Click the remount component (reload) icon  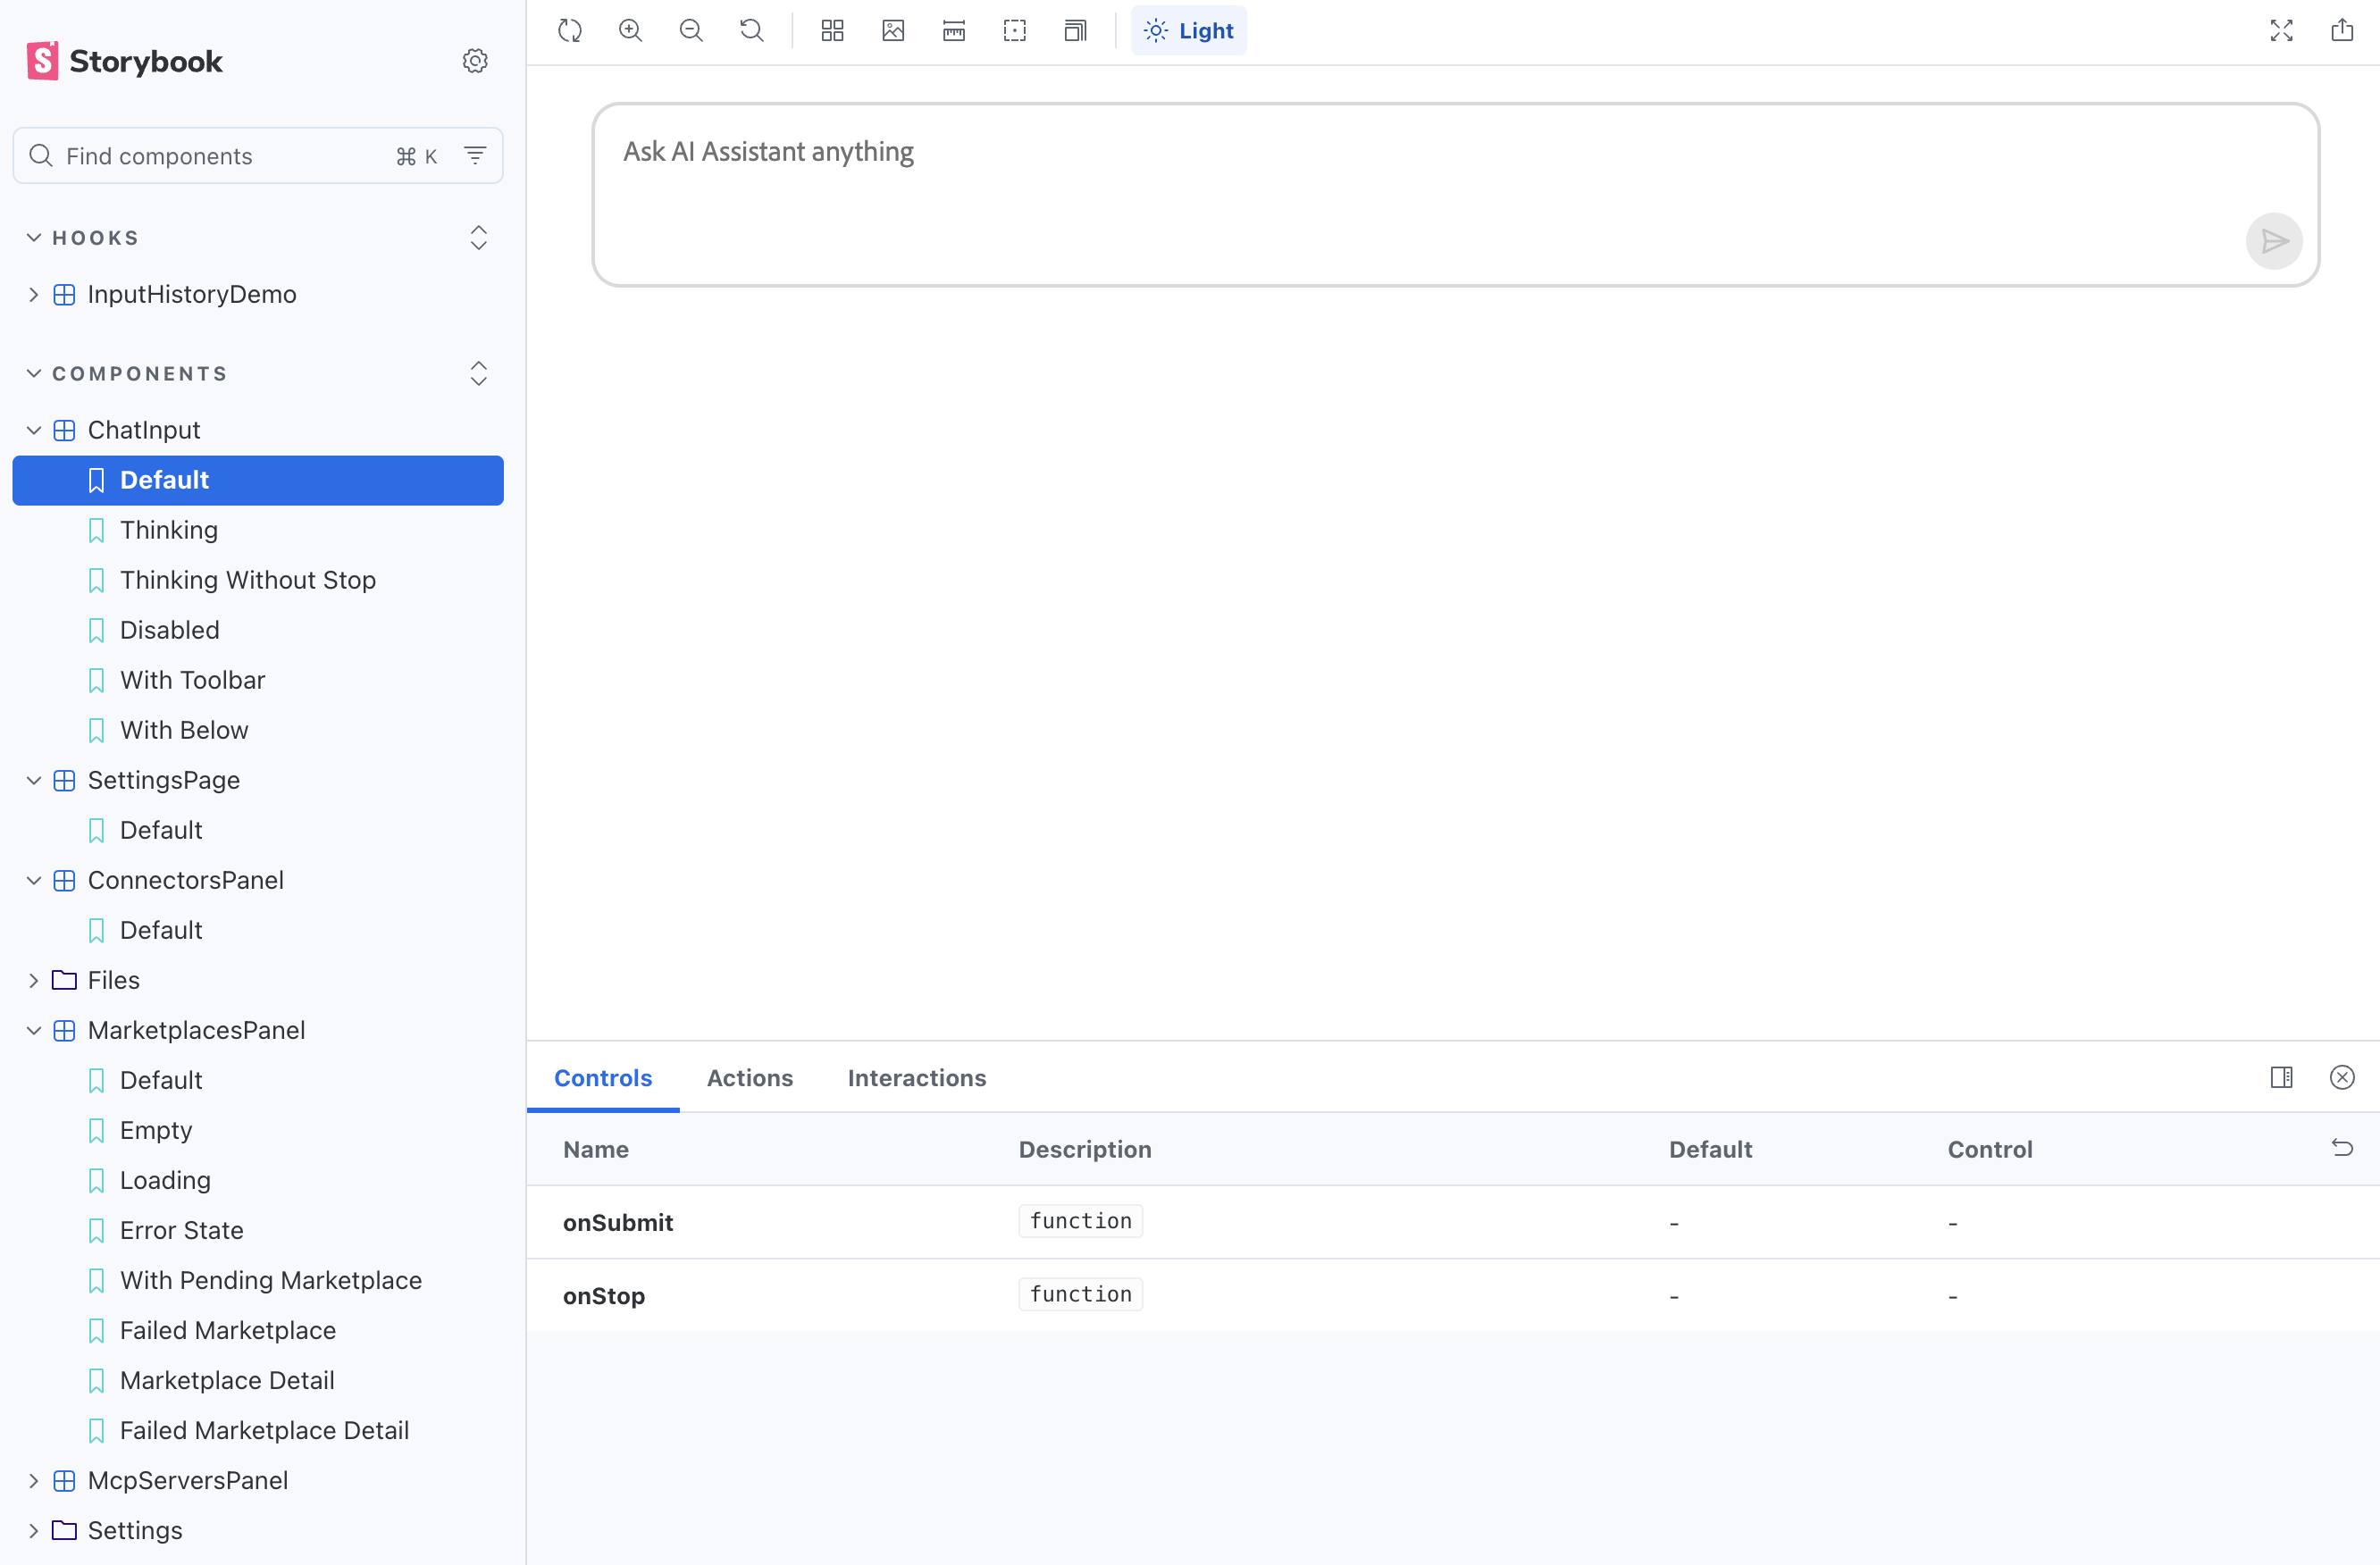coord(570,31)
